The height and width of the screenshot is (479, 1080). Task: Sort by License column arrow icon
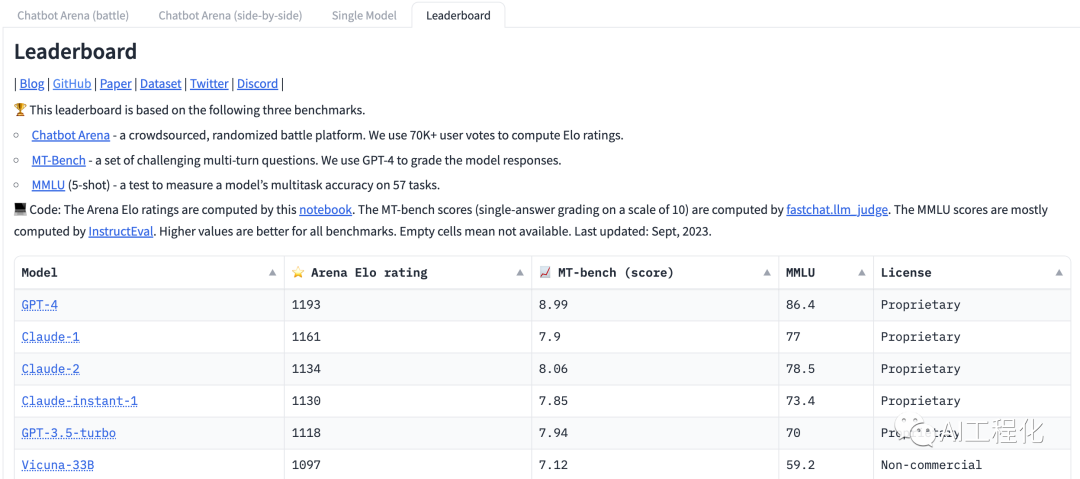[1059, 273]
